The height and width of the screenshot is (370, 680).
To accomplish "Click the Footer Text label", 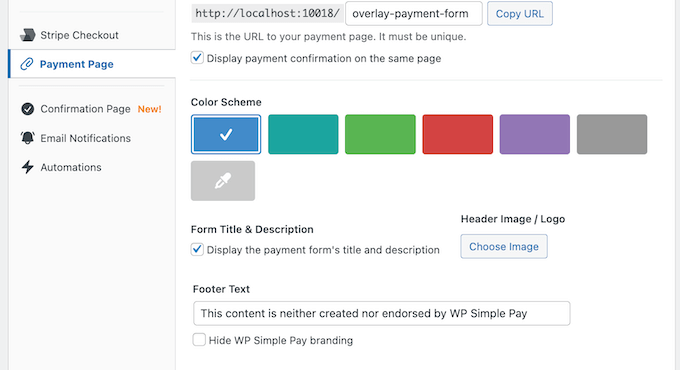I will point(221,289).
